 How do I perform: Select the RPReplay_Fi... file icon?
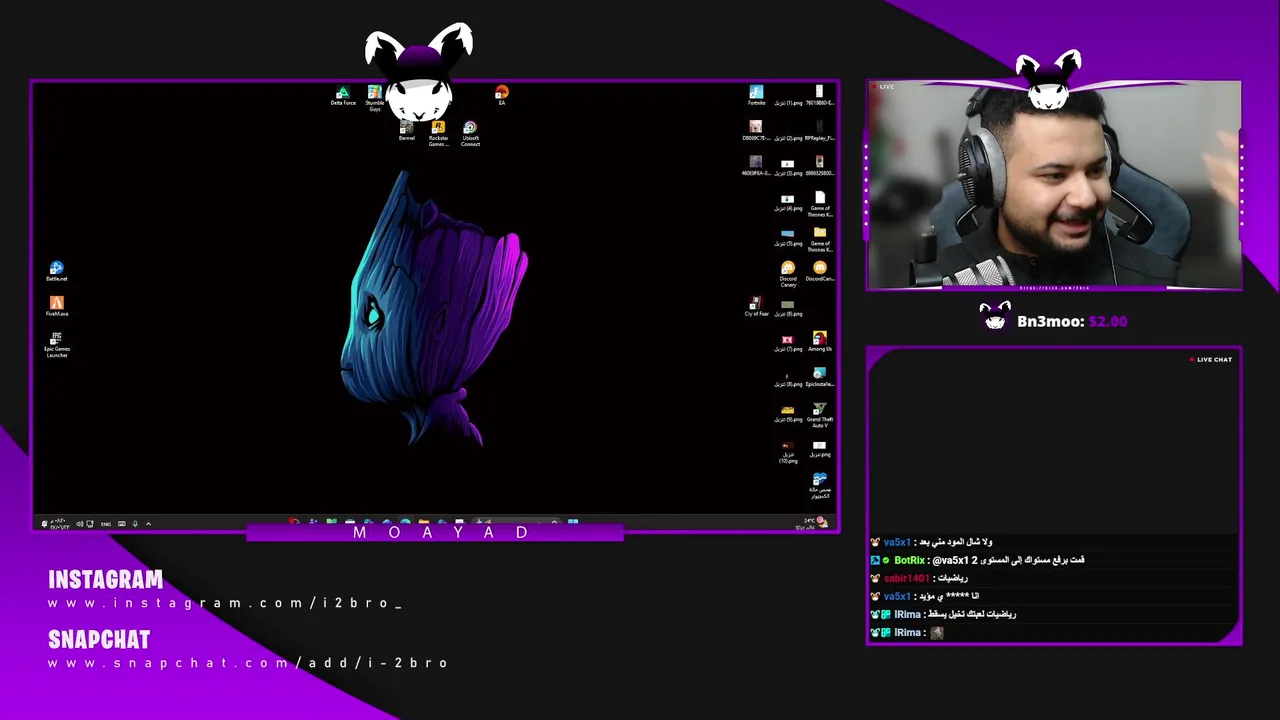(x=820, y=131)
